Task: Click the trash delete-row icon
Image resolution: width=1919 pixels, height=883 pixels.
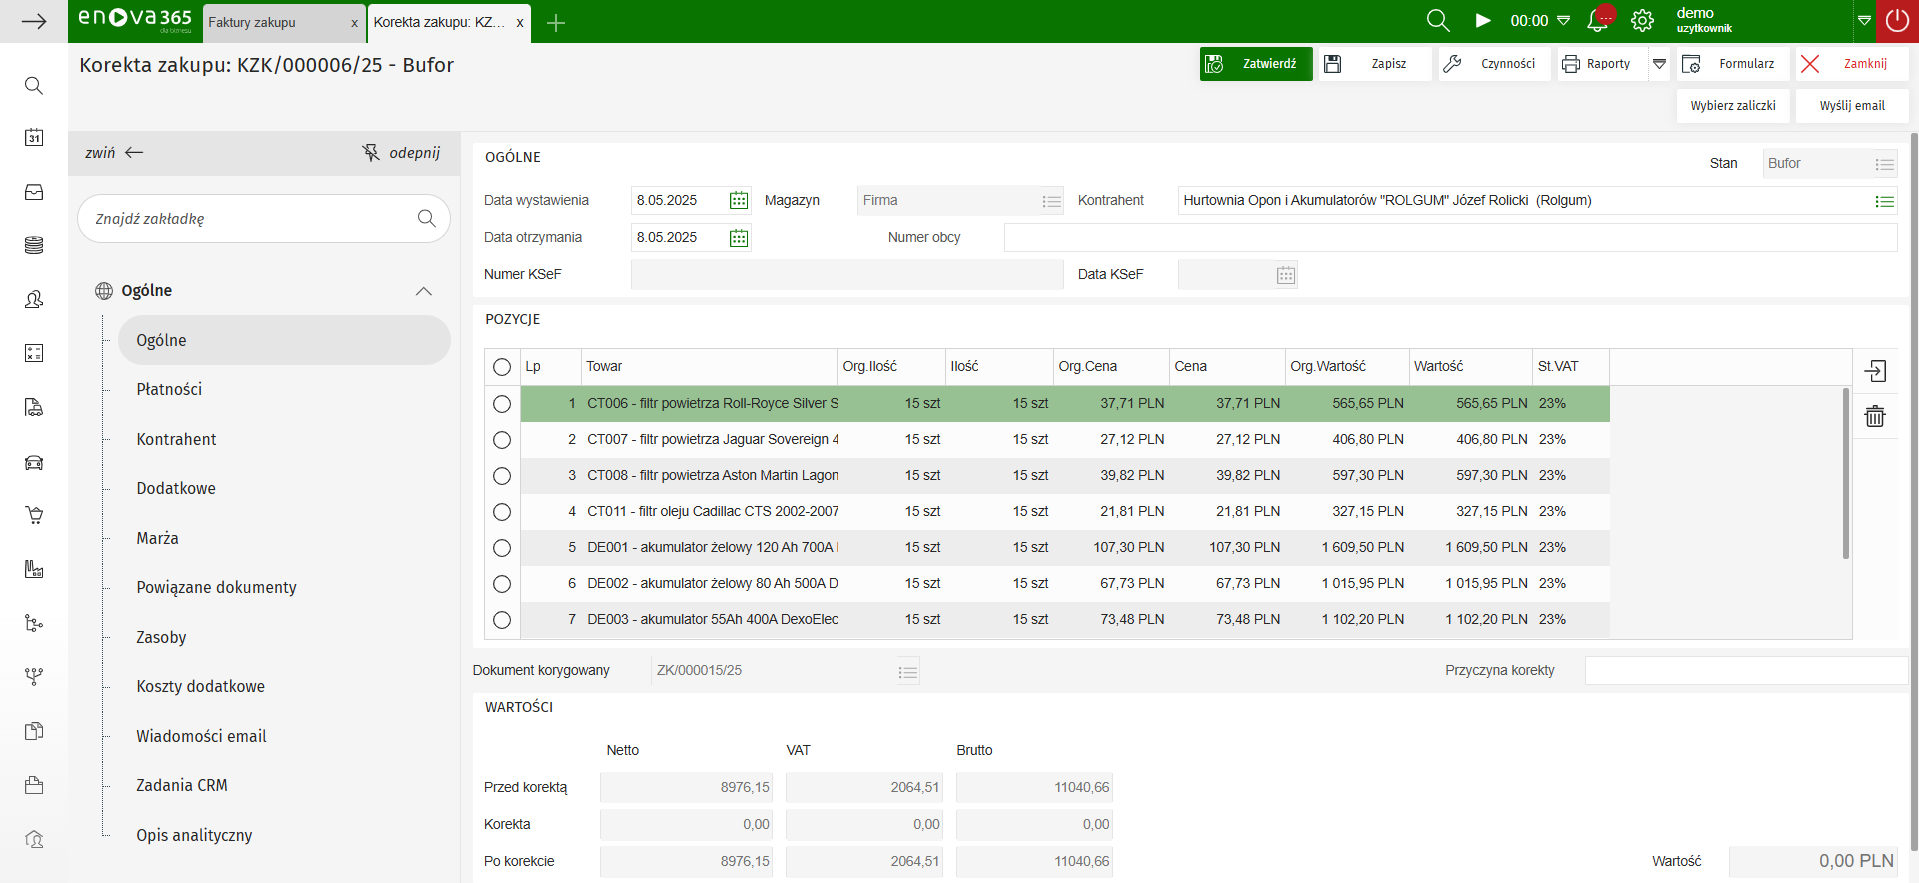Action: (x=1875, y=416)
